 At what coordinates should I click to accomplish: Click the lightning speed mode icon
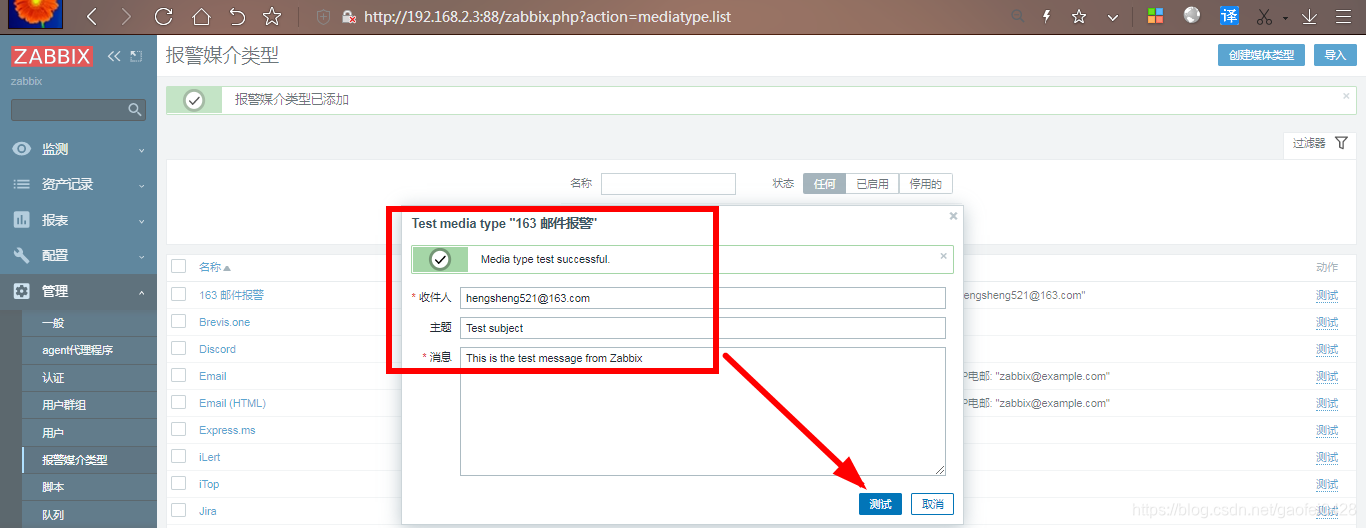pyautogui.click(x=1047, y=17)
